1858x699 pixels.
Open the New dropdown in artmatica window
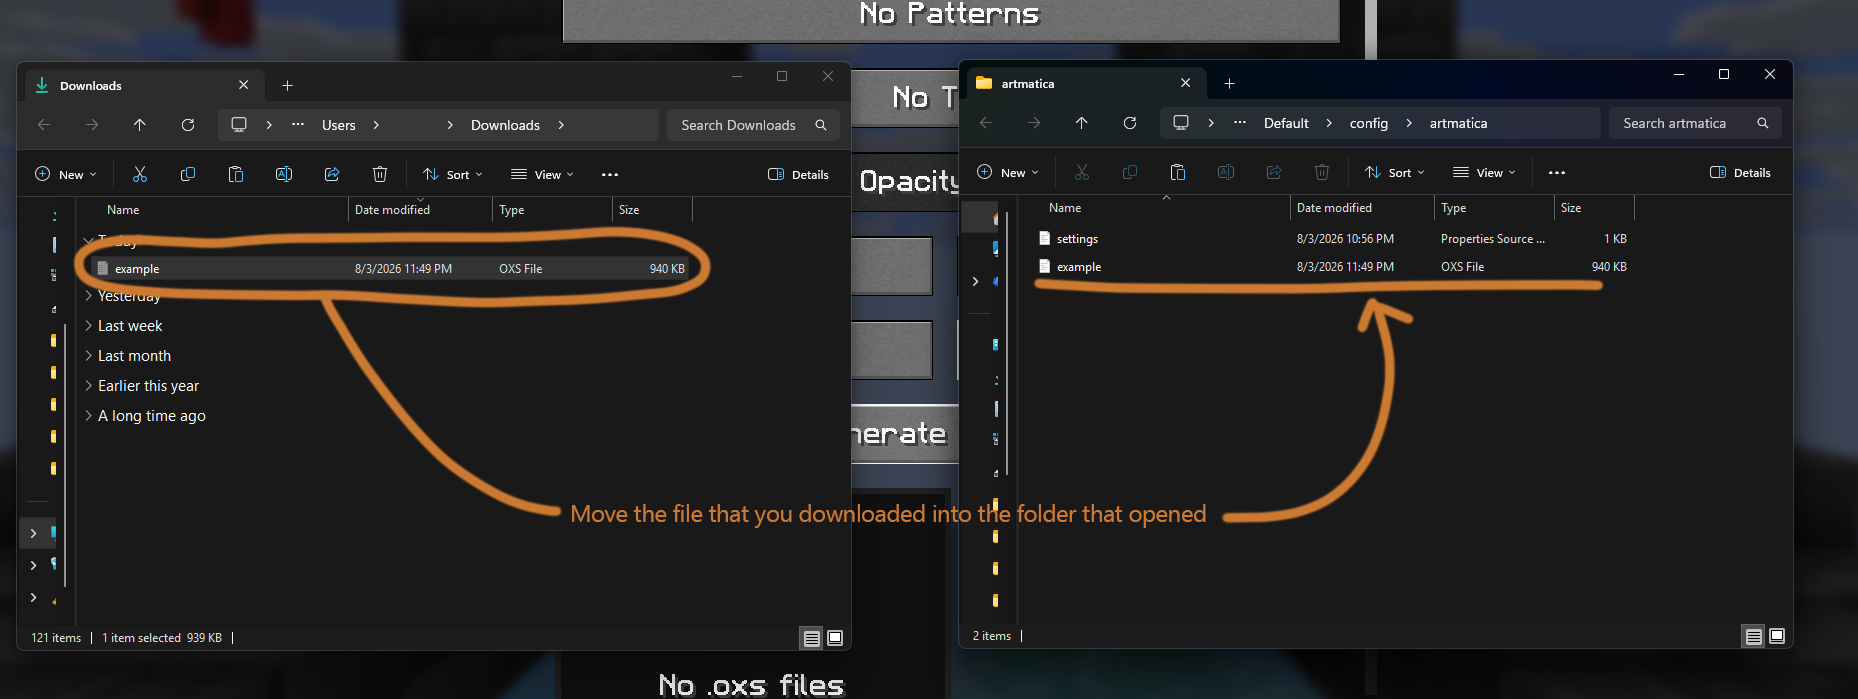pyautogui.click(x=1008, y=172)
